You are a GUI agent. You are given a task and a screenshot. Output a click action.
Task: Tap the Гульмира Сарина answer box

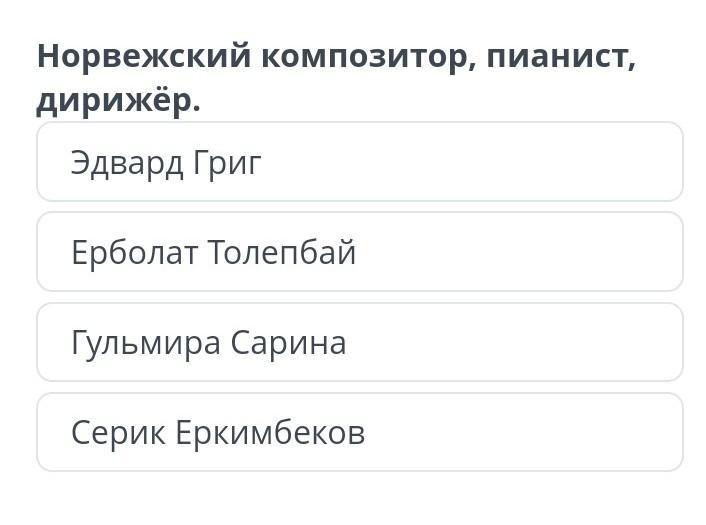click(359, 342)
